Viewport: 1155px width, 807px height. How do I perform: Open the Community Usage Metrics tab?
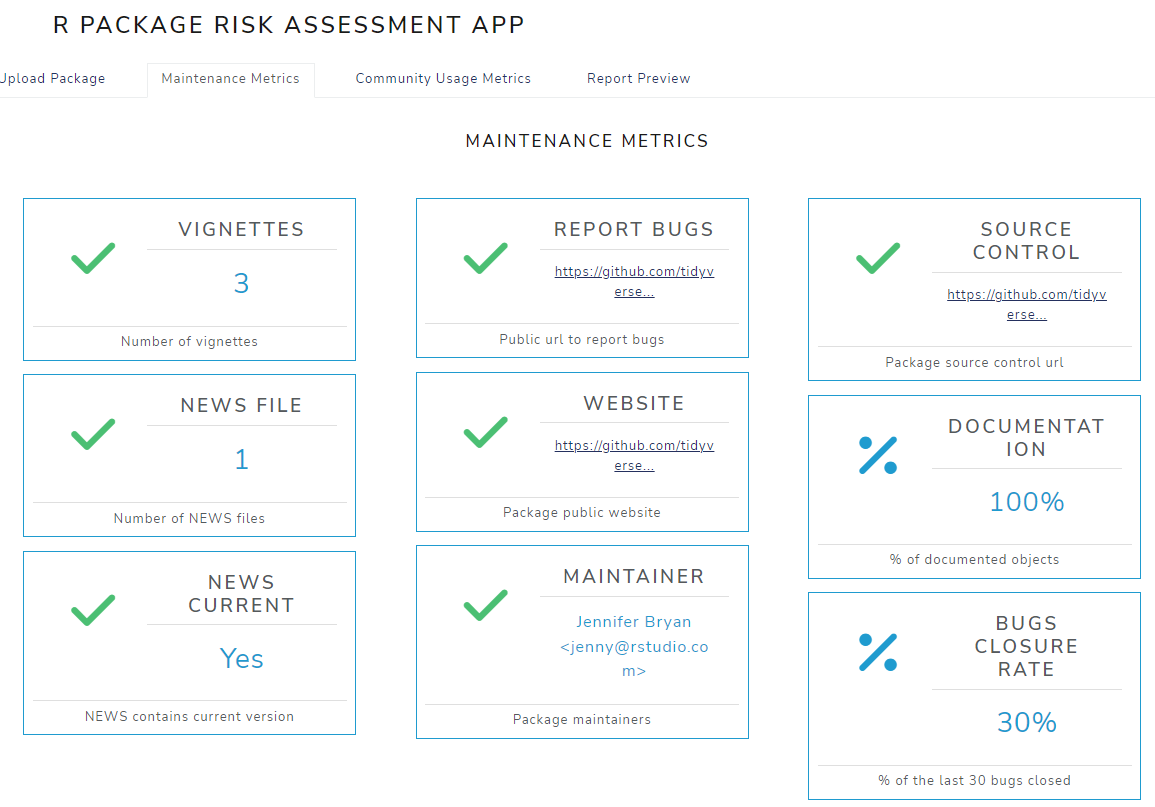point(443,78)
